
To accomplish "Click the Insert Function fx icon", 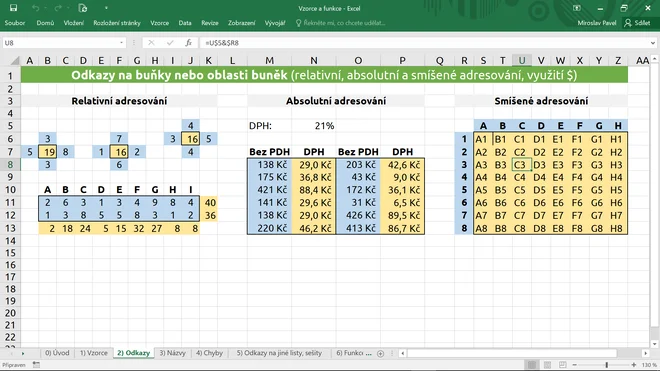I will pos(189,43).
